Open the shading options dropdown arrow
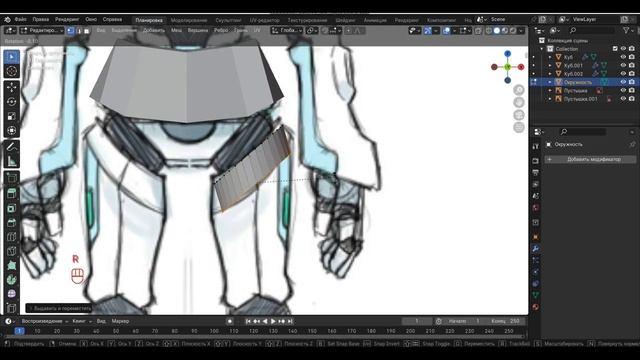The image size is (640, 360). [x=521, y=31]
